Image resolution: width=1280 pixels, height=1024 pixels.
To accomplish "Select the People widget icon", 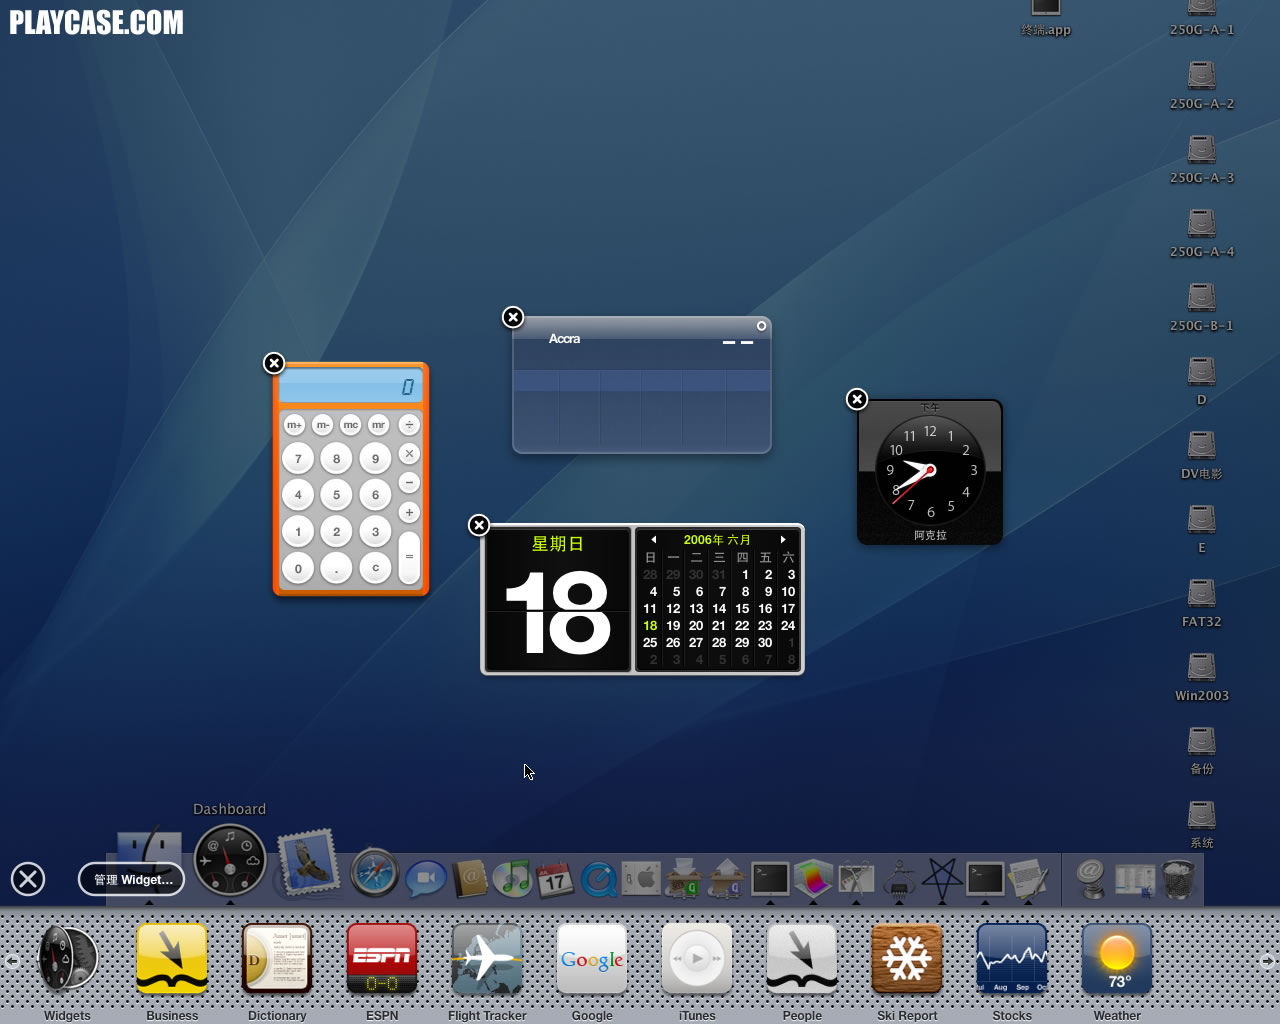I will (x=802, y=959).
